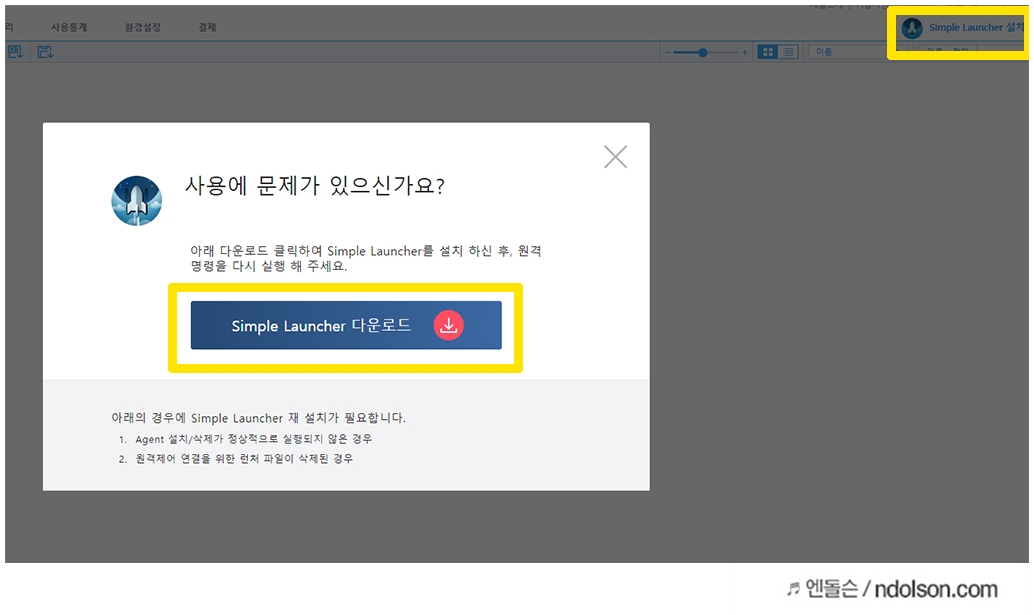
Task: Click the Simple Launcher 설치 link
Action: 976,27
